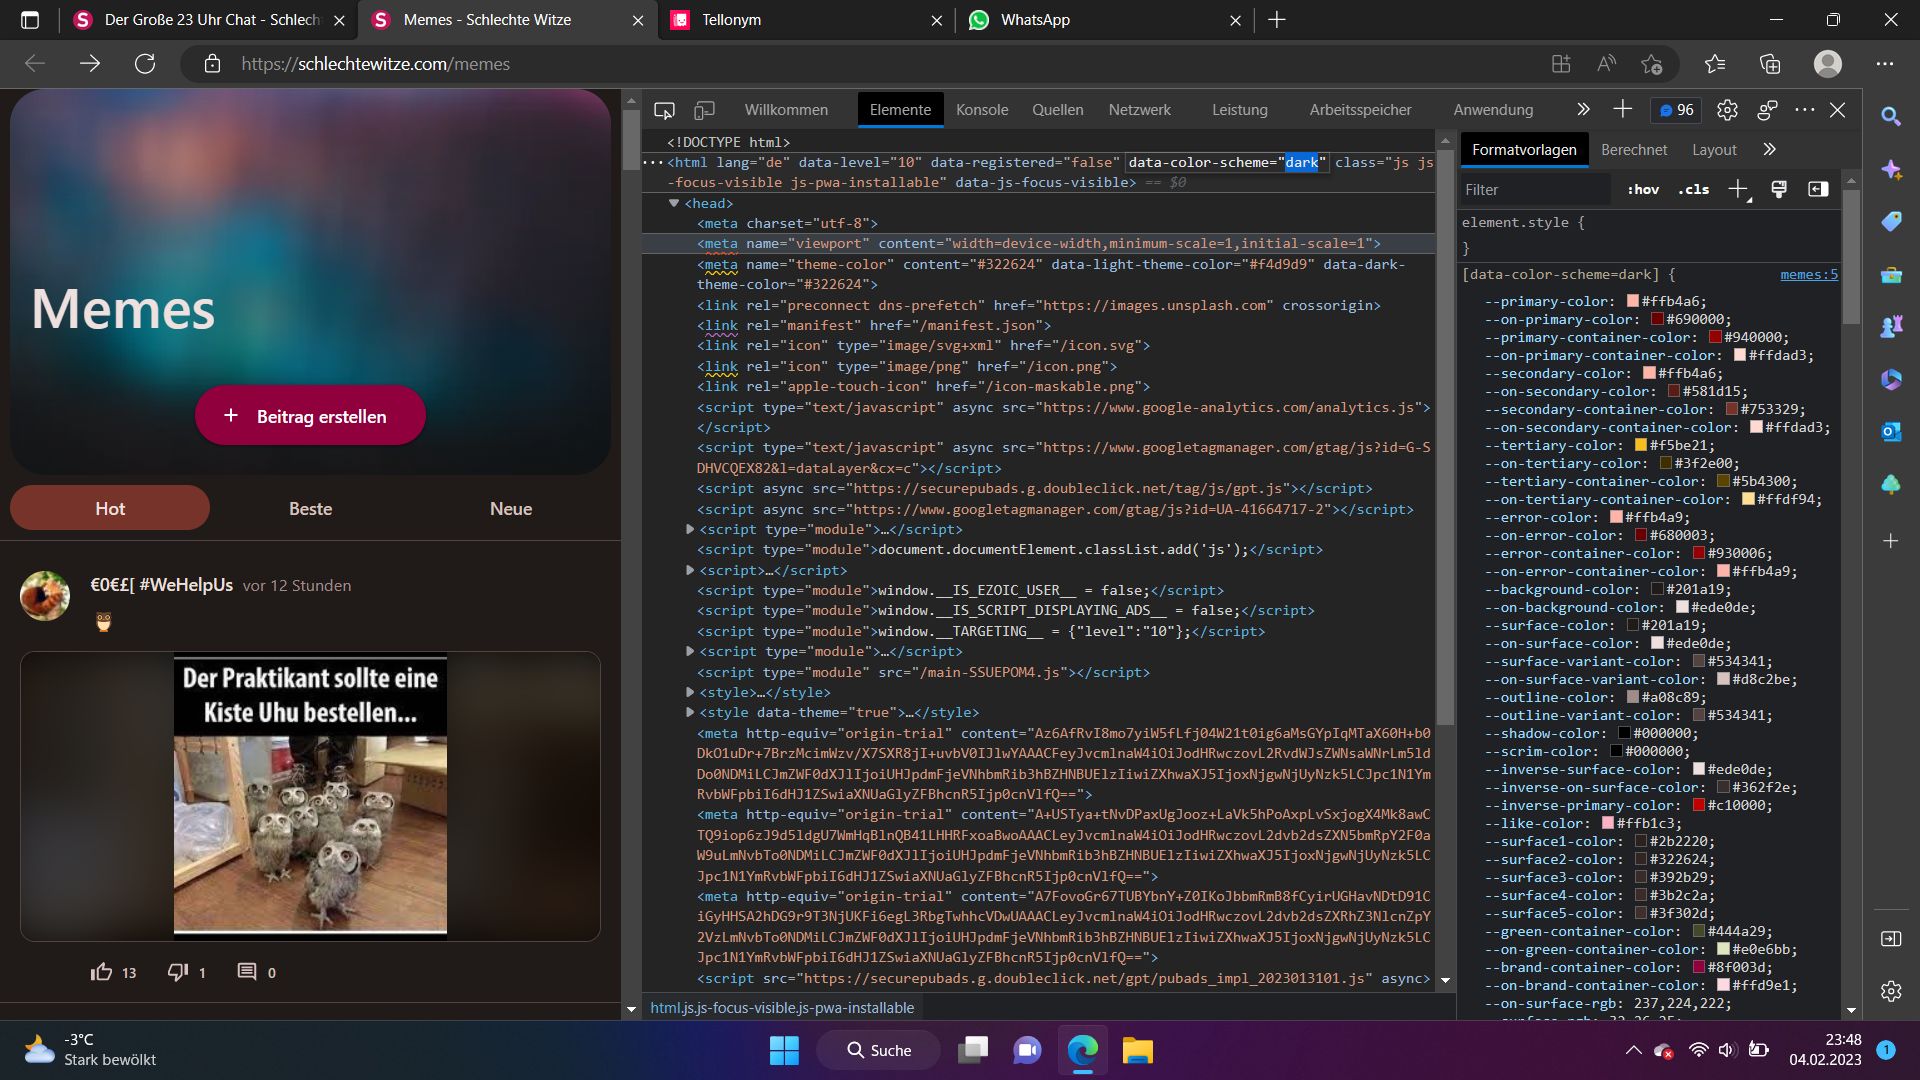Collapse the head element node

pos(674,203)
